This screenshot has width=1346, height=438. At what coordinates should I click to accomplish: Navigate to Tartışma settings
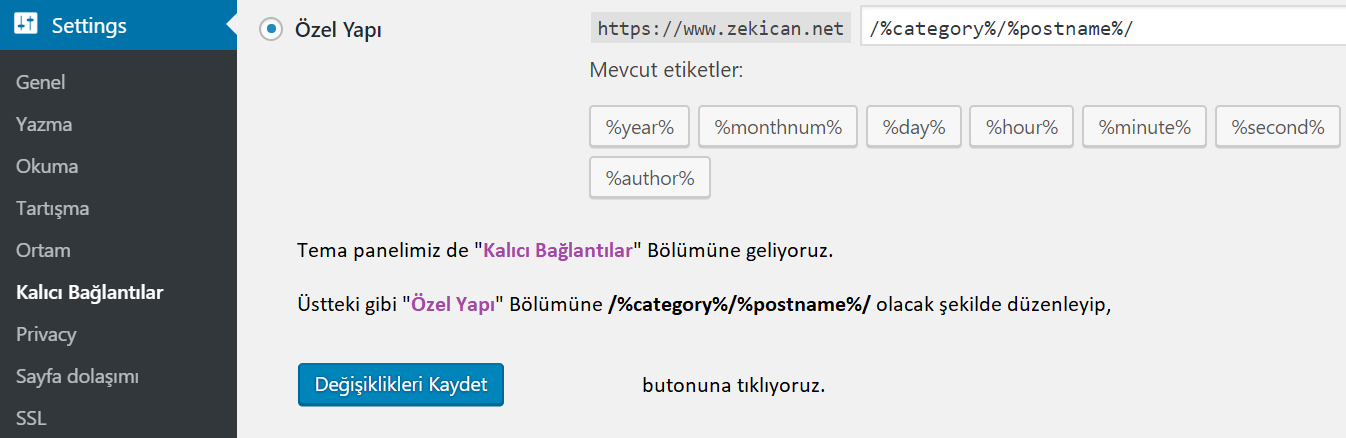[53, 209]
